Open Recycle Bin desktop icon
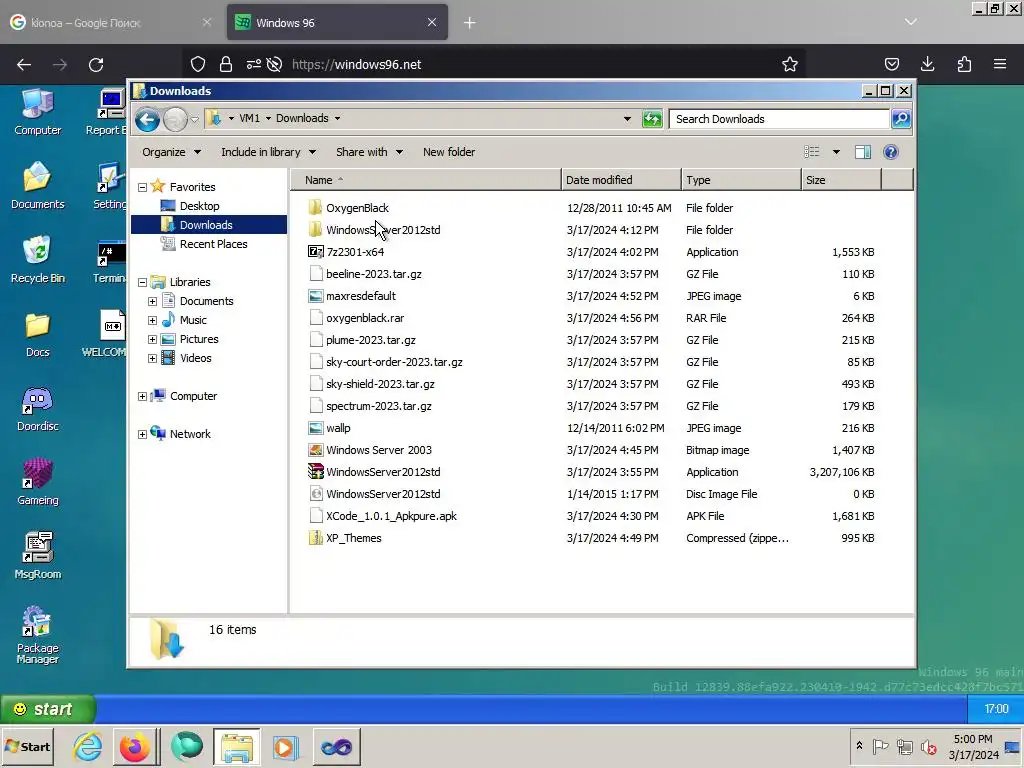Screen dimensions: 1024x768 tap(37, 259)
